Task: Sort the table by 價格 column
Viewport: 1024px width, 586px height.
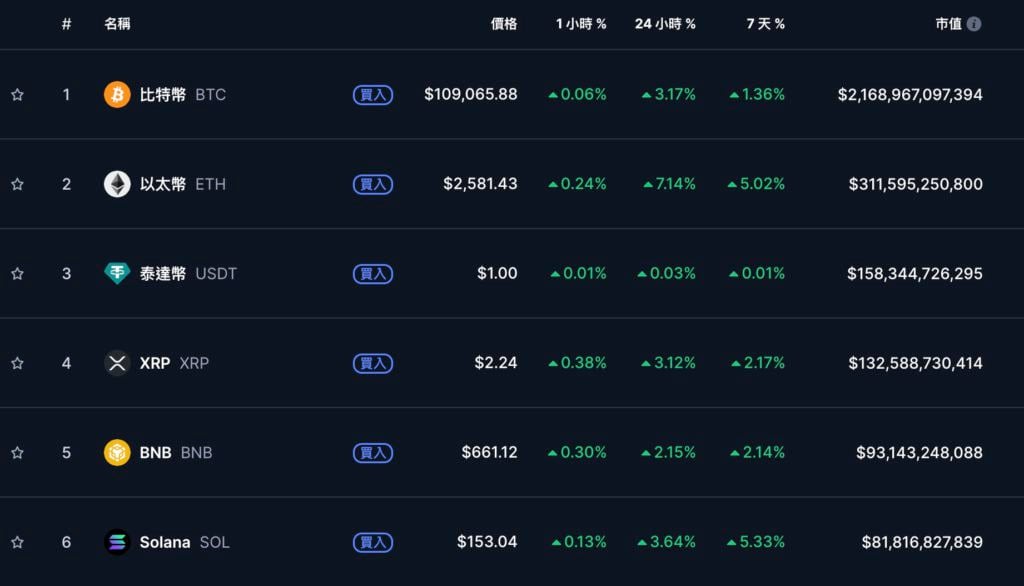Action: click(x=504, y=24)
